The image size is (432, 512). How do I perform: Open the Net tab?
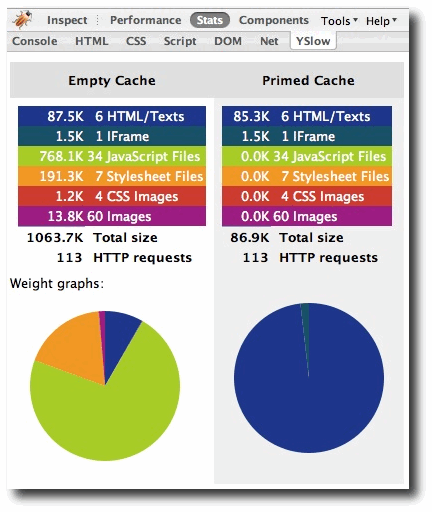269,41
